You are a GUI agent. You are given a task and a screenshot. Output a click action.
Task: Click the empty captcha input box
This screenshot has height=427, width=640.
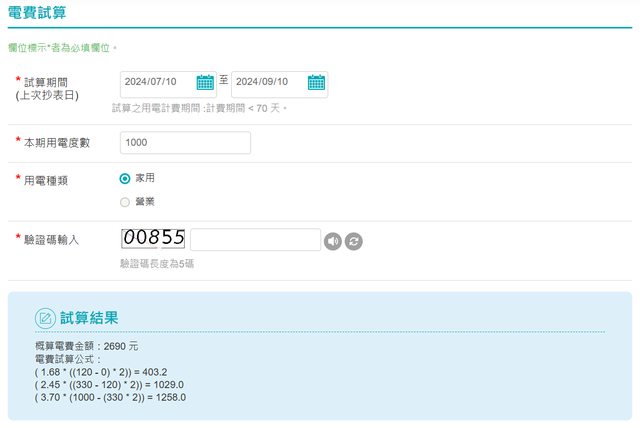255,240
